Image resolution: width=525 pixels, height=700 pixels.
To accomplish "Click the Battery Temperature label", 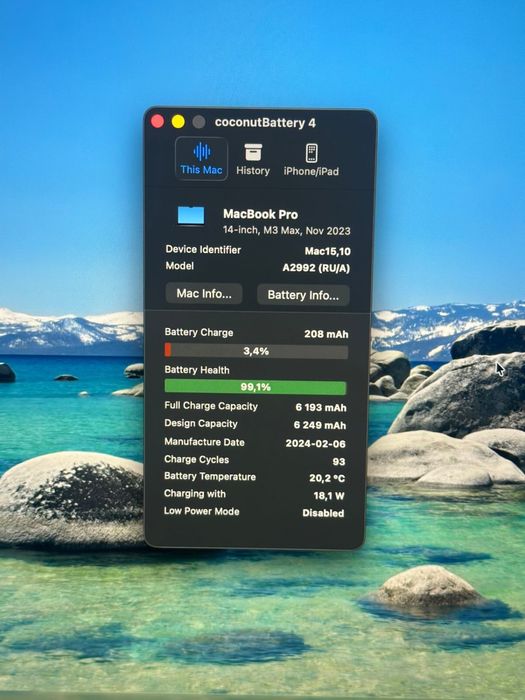I will (x=210, y=476).
